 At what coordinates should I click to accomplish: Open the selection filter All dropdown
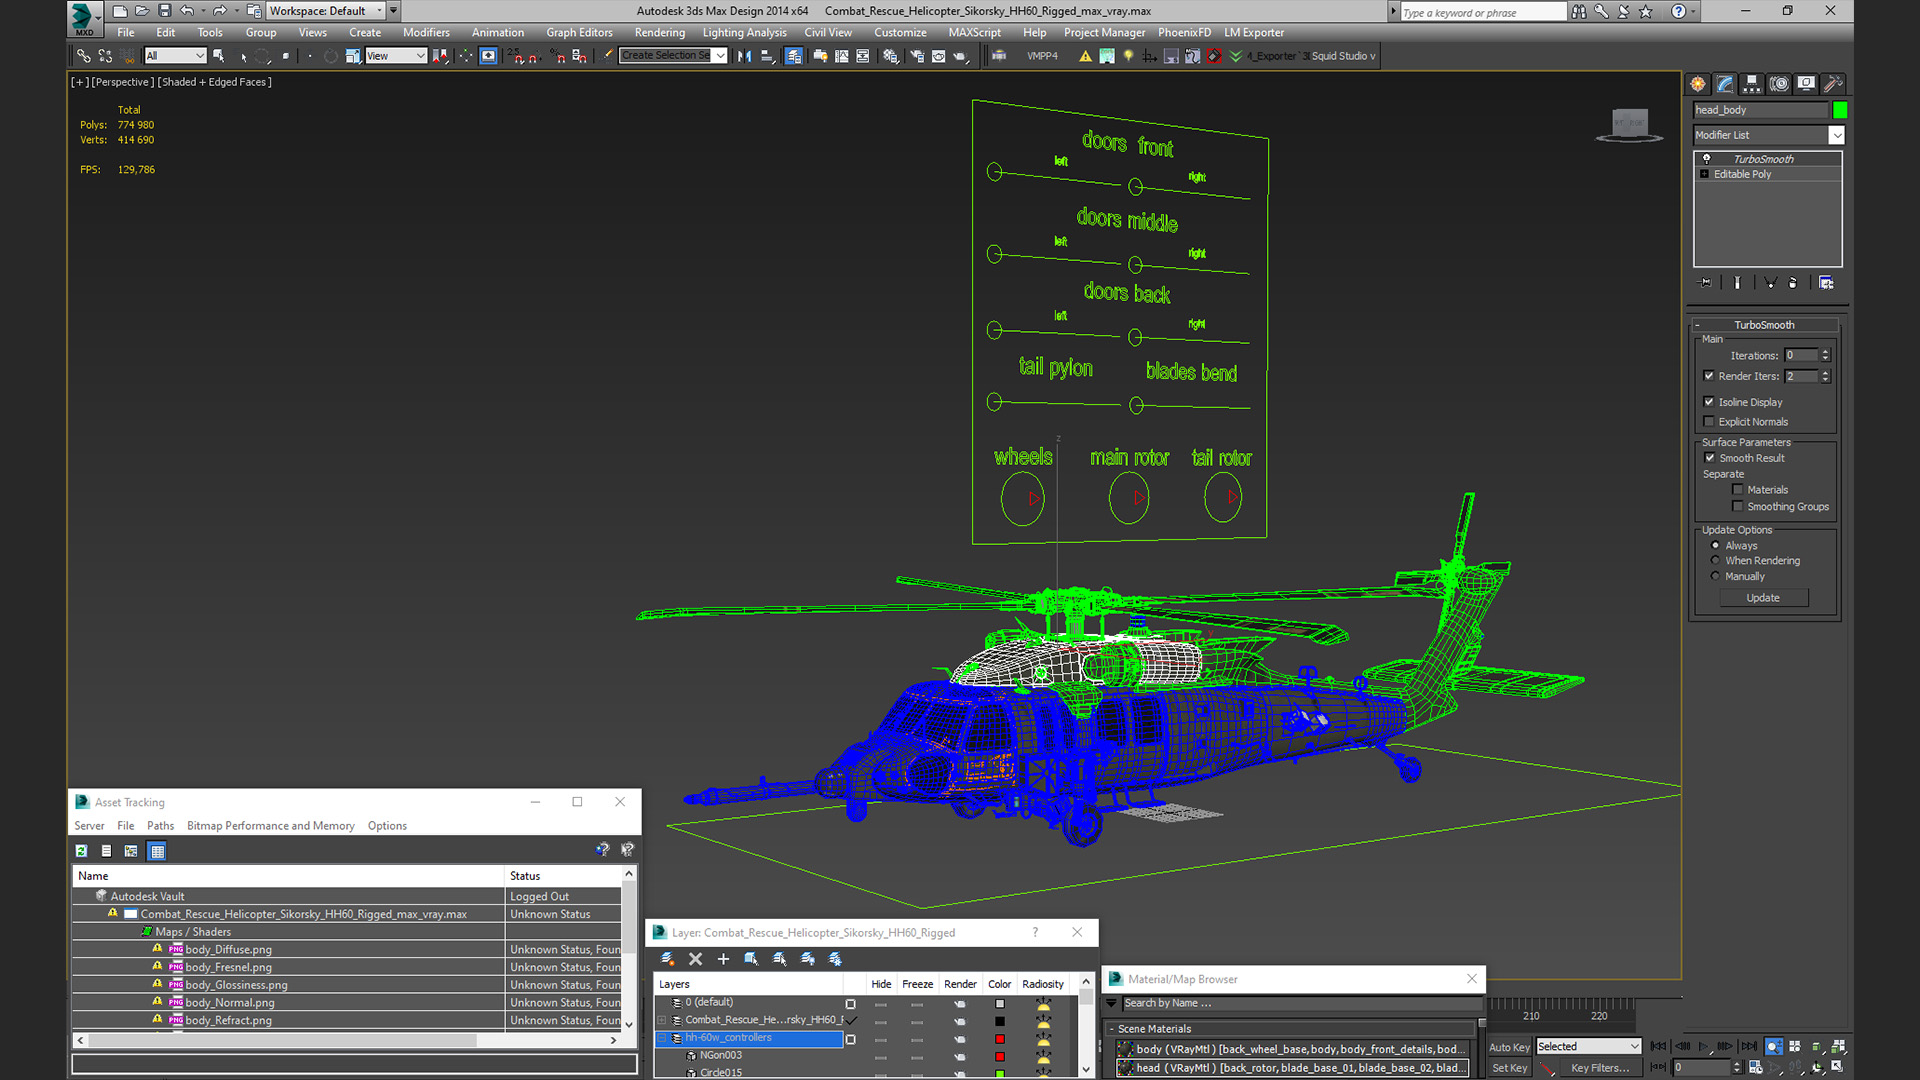(x=175, y=56)
